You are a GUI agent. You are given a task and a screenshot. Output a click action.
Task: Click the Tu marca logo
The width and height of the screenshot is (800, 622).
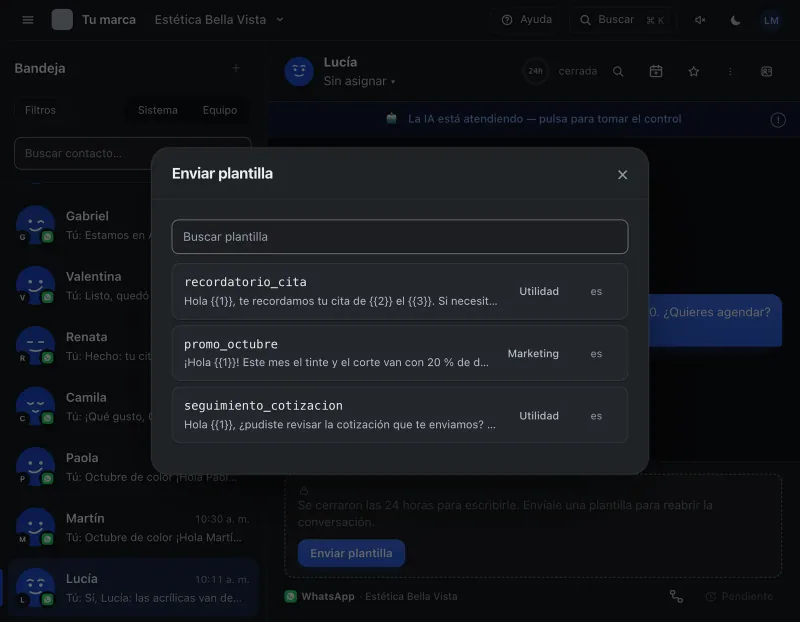[x=62, y=20]
